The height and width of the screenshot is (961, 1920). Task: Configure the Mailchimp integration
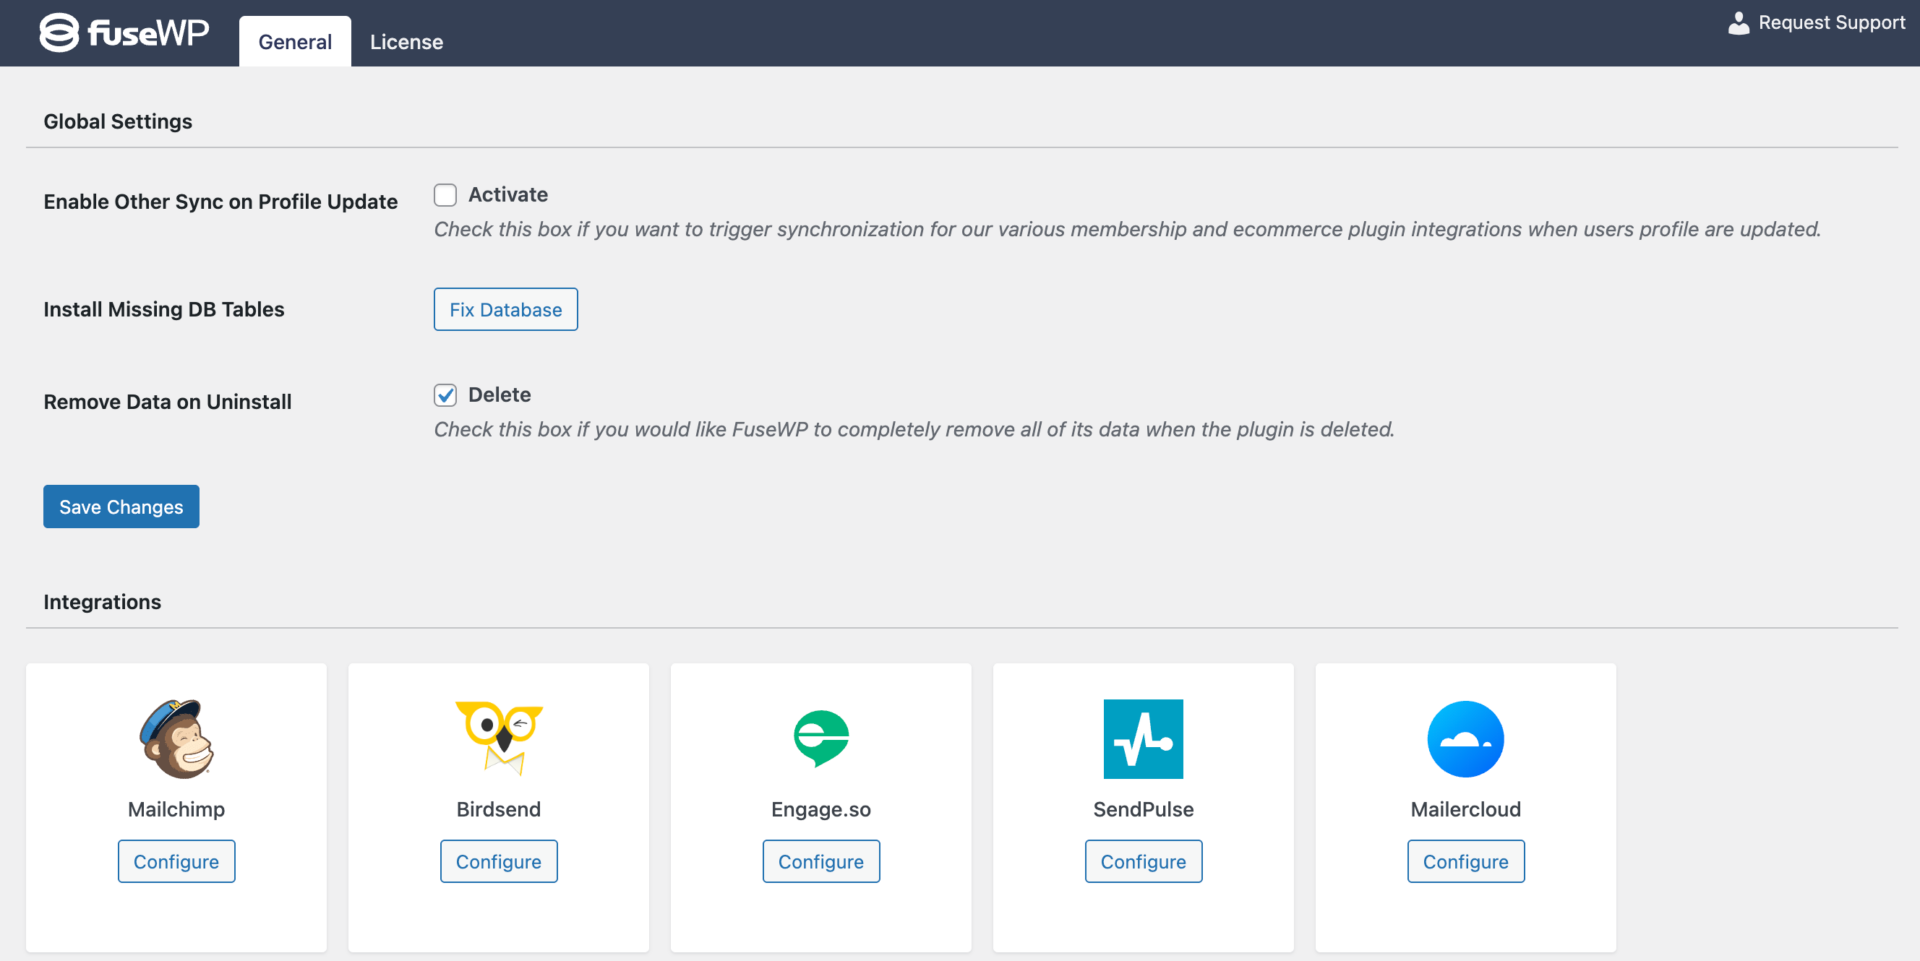pos(176,861)
